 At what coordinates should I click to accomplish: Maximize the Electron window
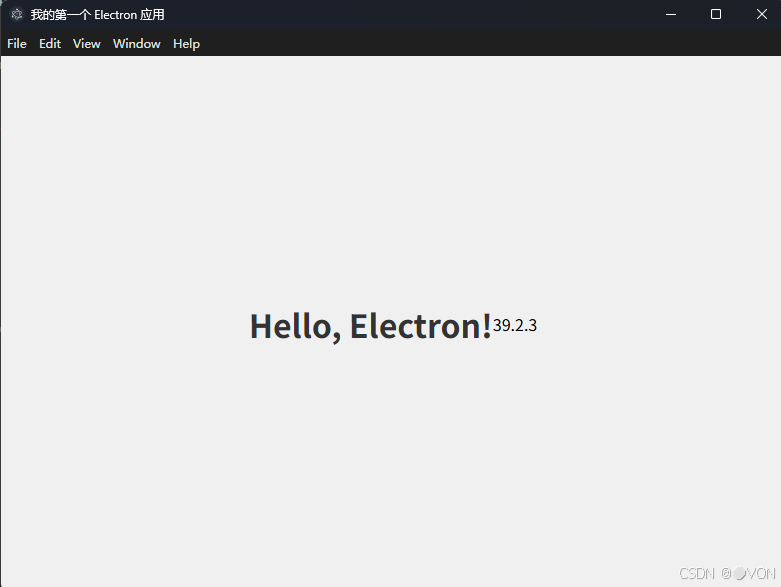(716, 14)
